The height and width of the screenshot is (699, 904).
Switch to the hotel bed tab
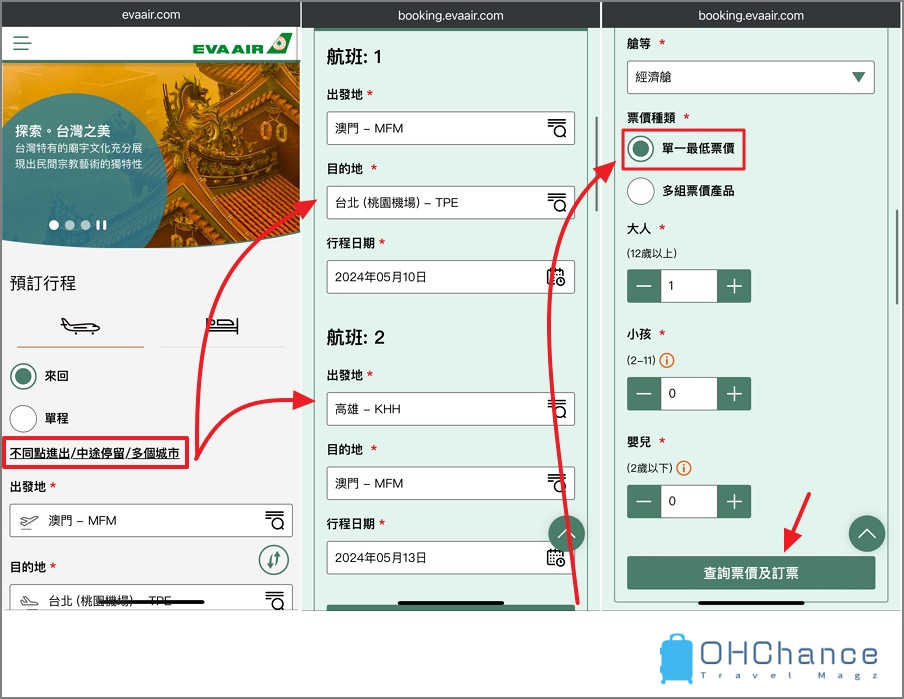click(x=222, y=326)
